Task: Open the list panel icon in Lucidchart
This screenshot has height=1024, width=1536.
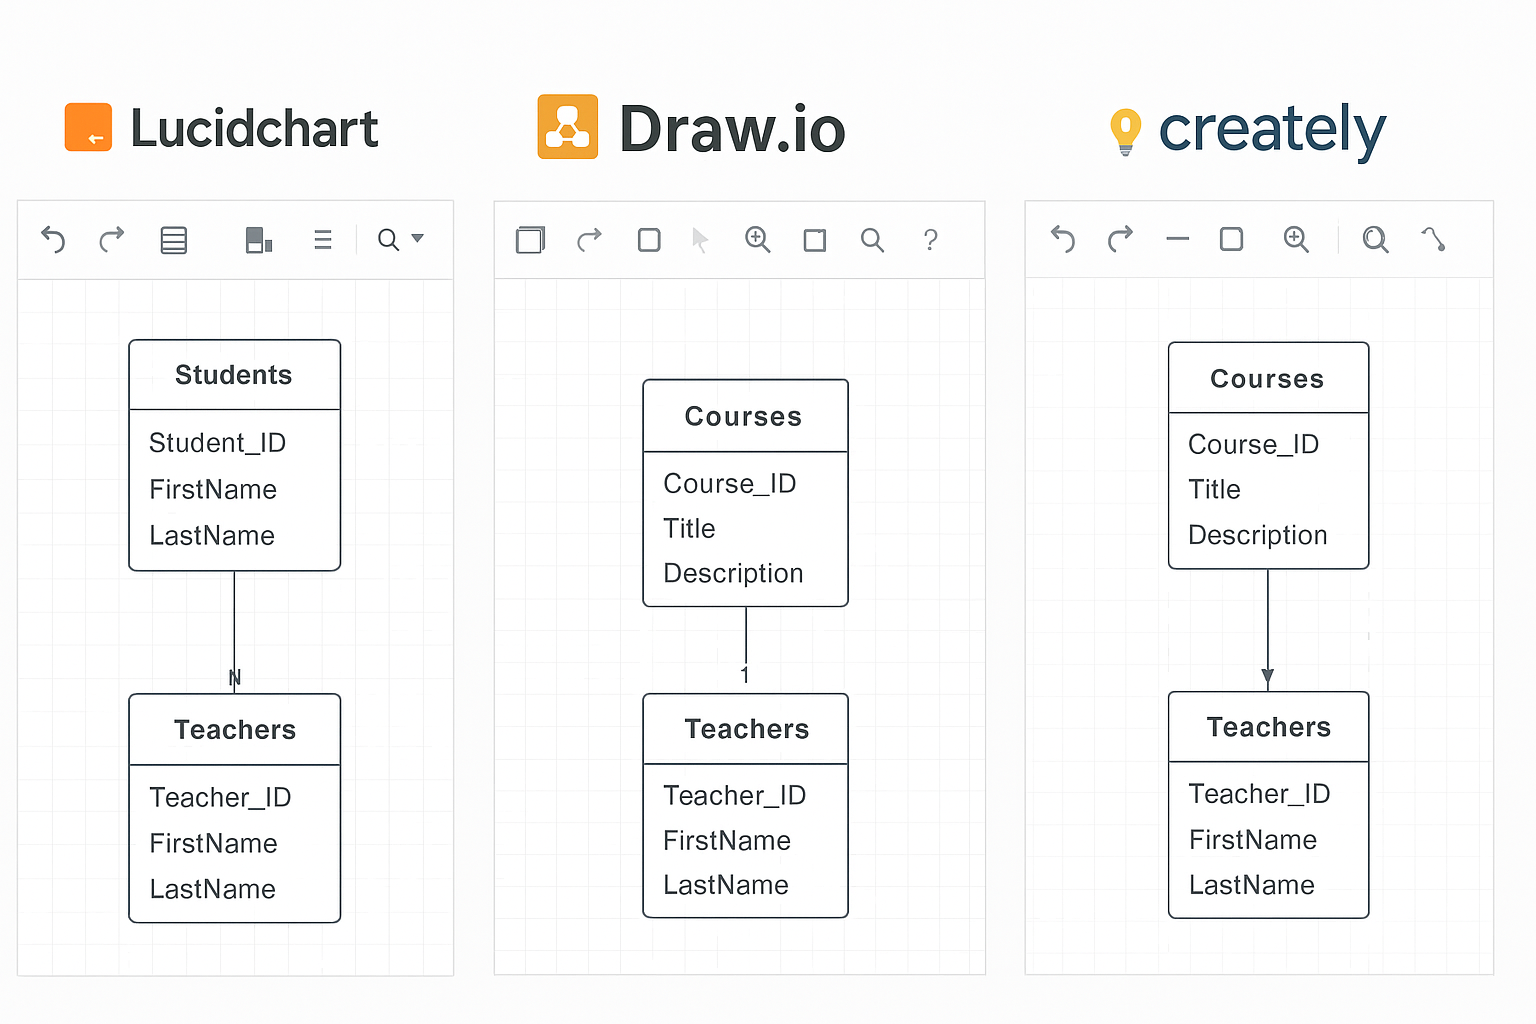Action: [174, 240]
